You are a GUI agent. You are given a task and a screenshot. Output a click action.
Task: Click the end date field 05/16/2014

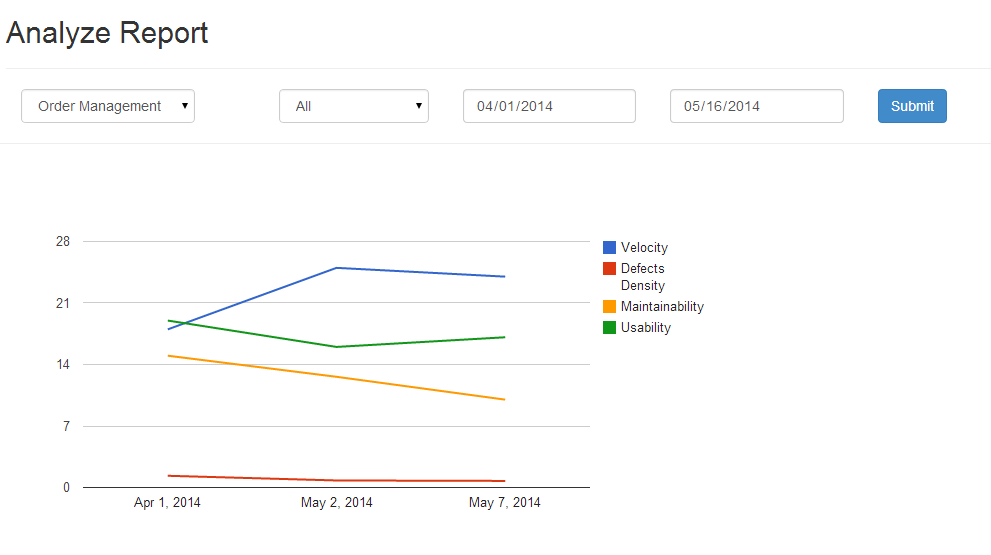tap(757, 106)
